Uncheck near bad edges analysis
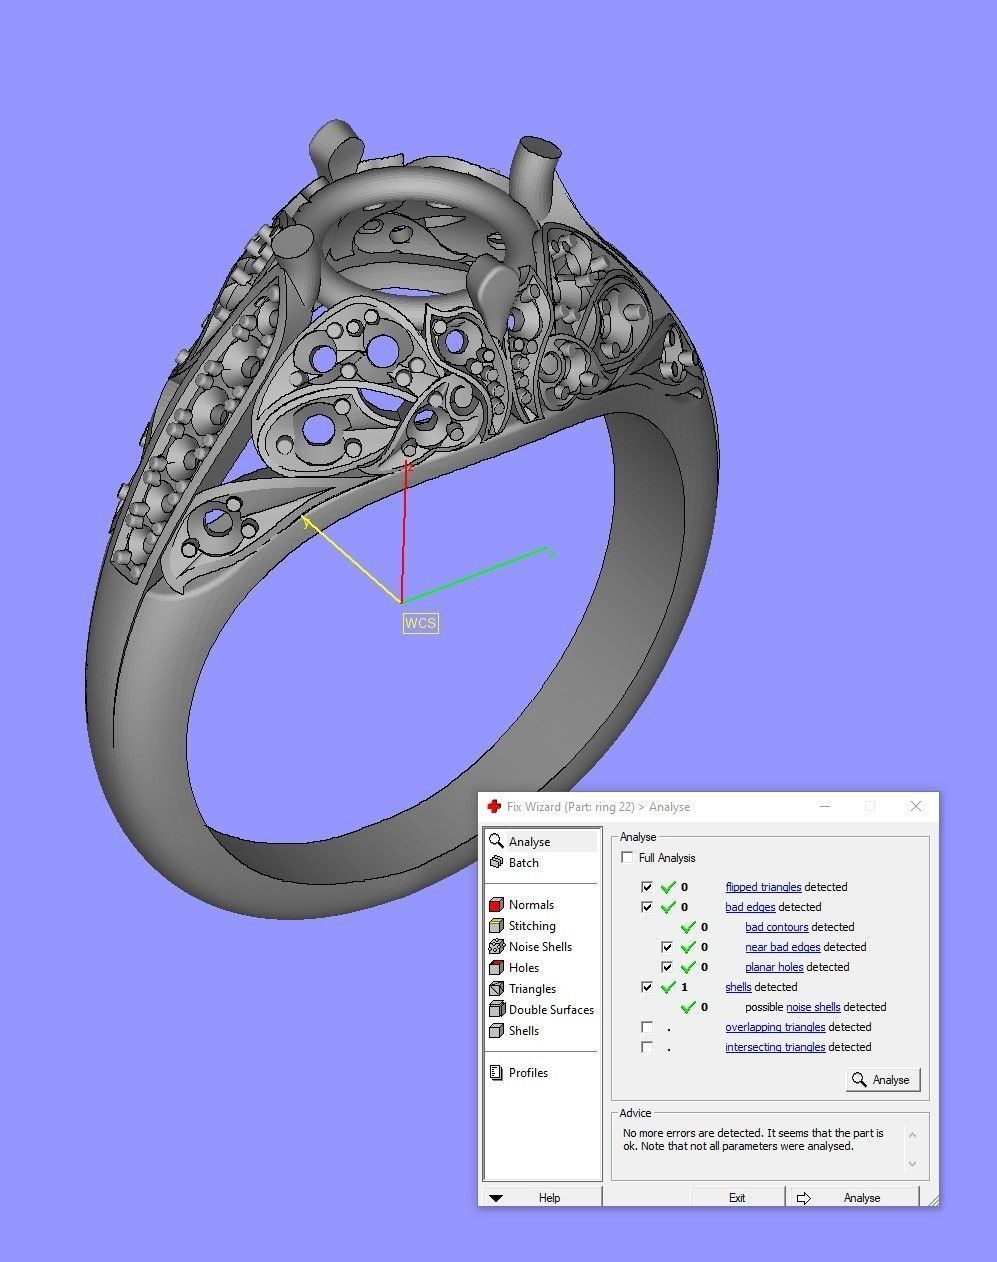The width and height of the screenshot is (997, 1262). coord(667,947)
